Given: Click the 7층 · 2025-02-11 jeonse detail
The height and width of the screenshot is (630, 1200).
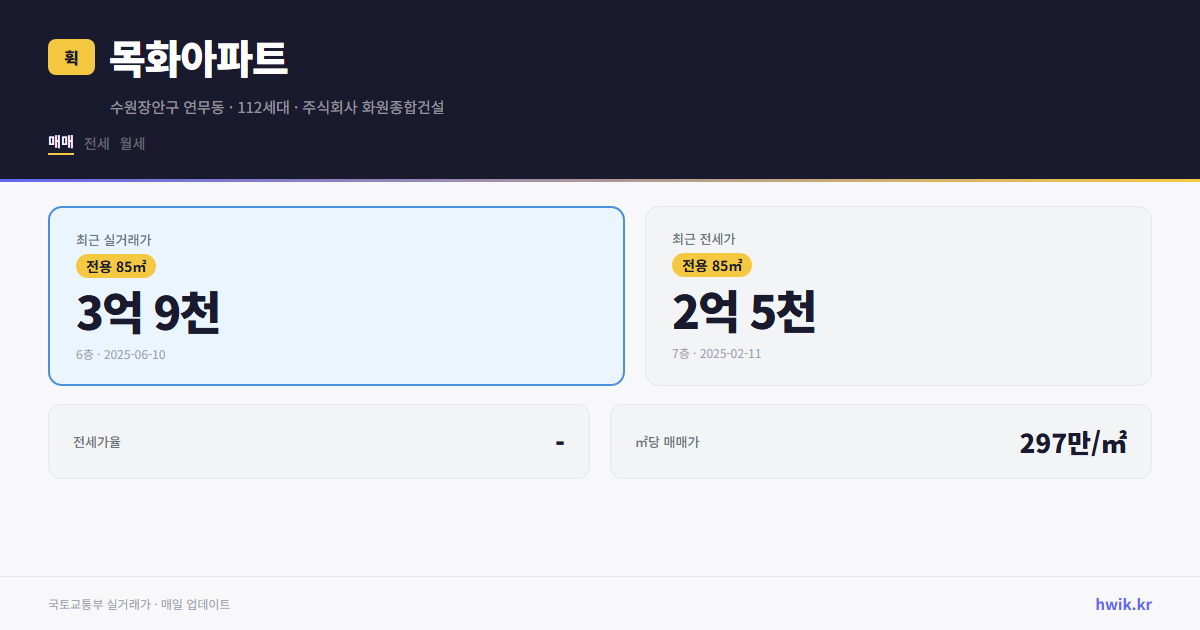Looking at the screenshot, I should 716,353.
